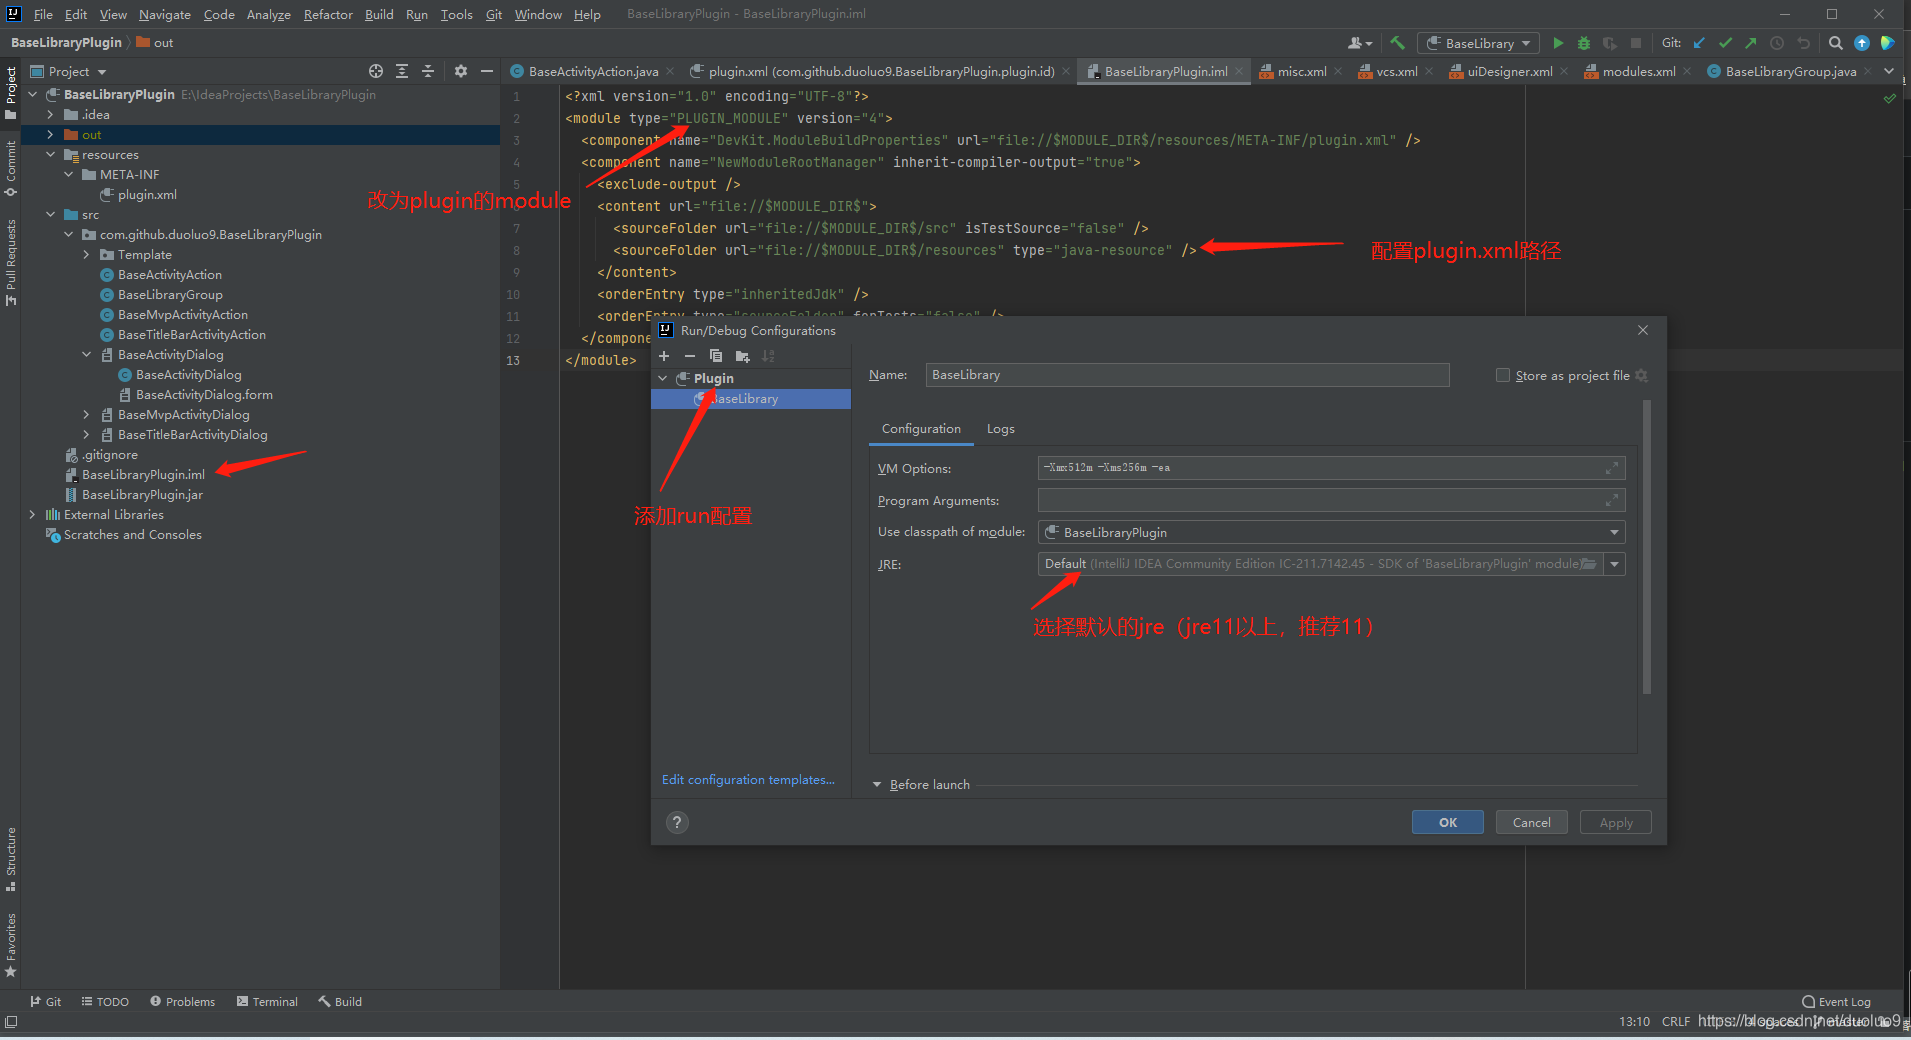1911x1040 pixels.
Task: Save configuration to folder icon
Action: [742, 356]
